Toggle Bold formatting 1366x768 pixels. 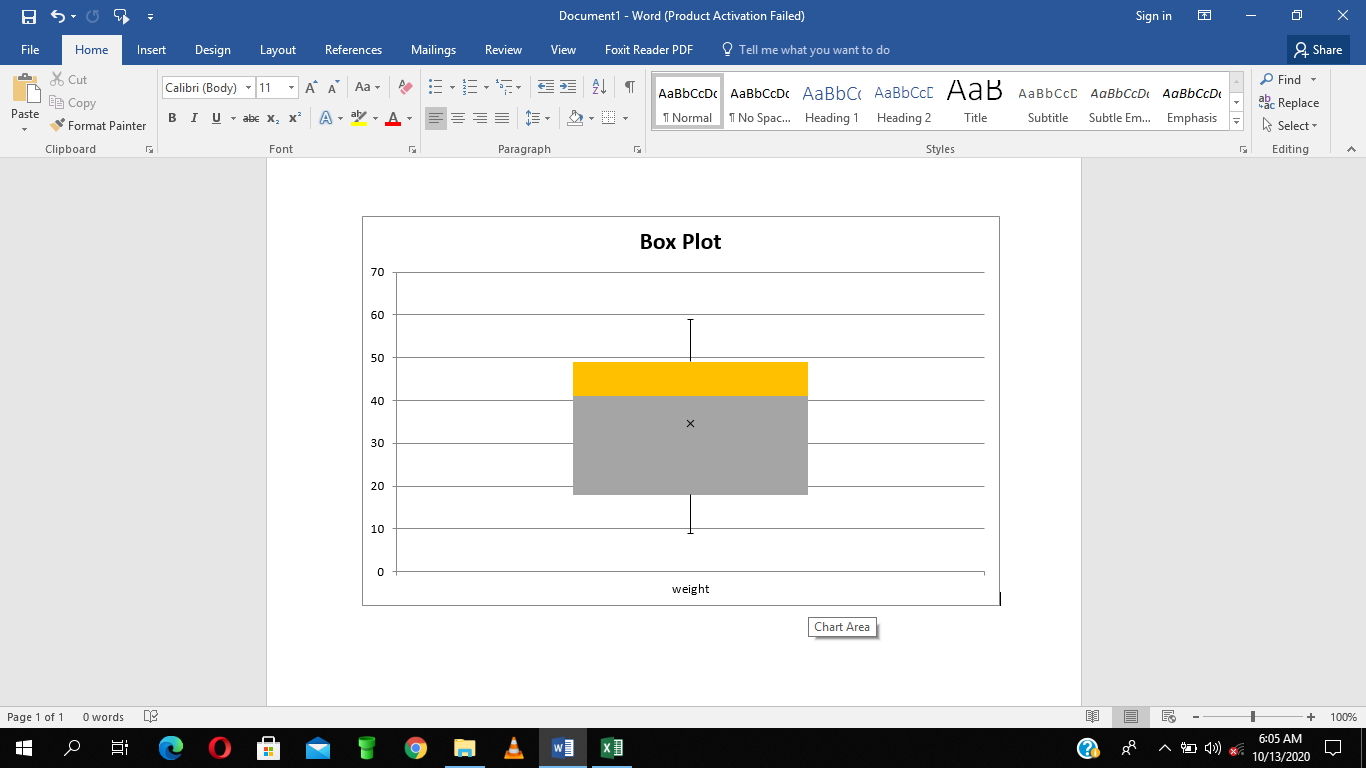pos(172,118)
